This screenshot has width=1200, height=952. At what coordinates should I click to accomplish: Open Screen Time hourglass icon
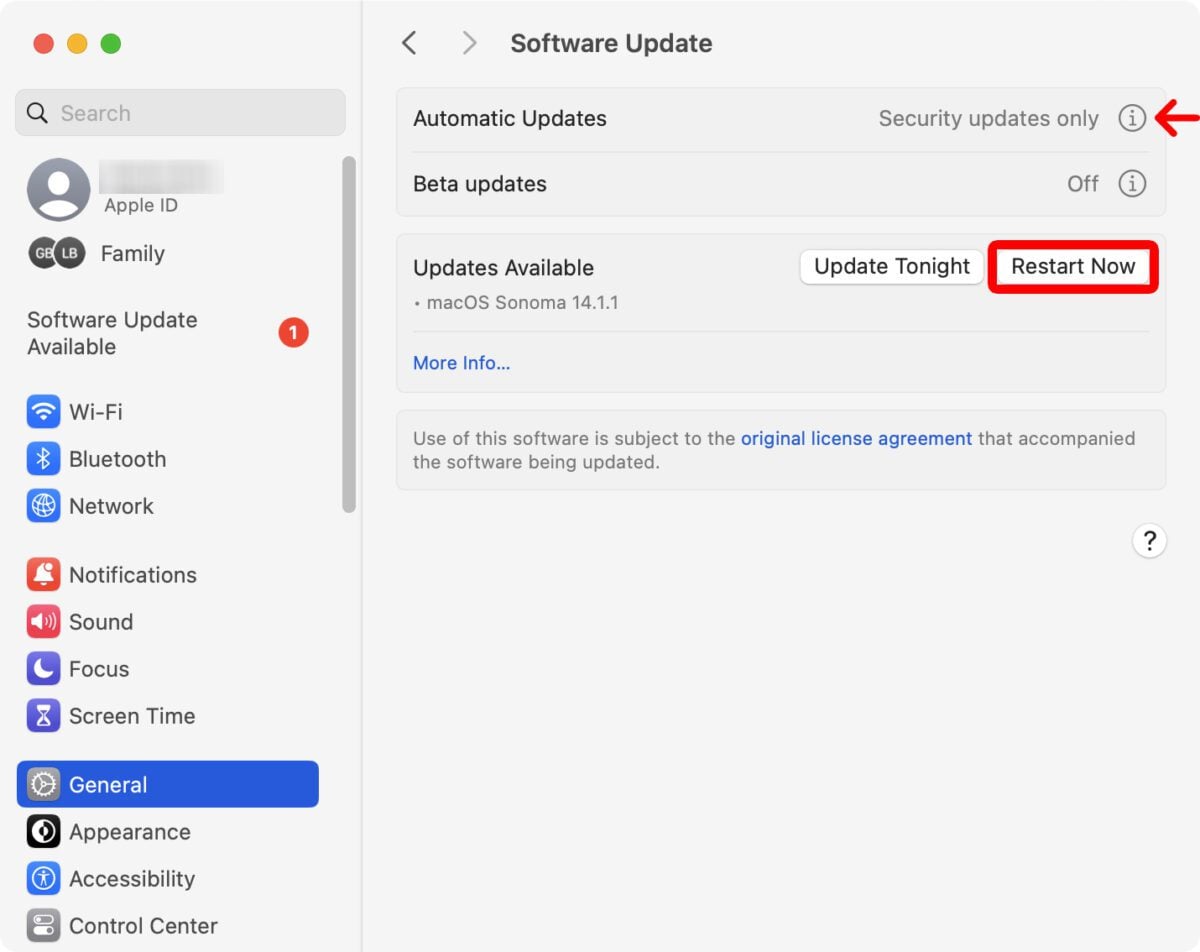(43, 716)
